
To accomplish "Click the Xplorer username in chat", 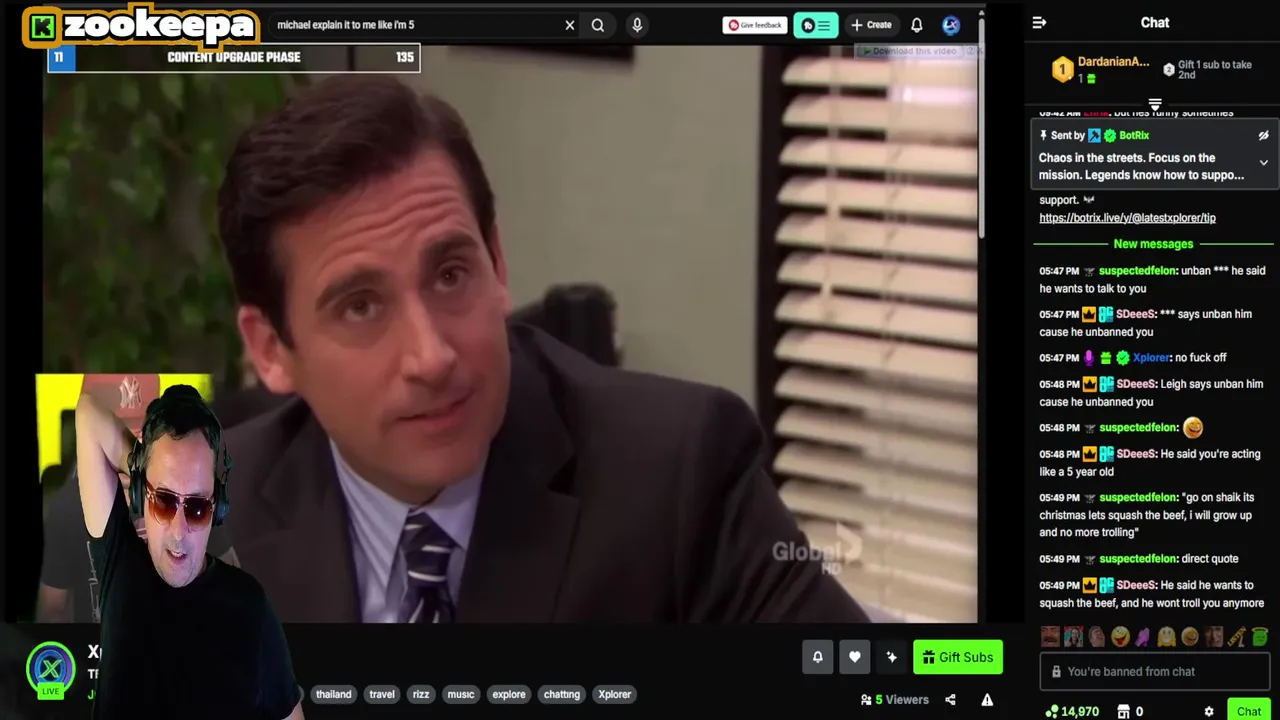I will click(1151, 358).
